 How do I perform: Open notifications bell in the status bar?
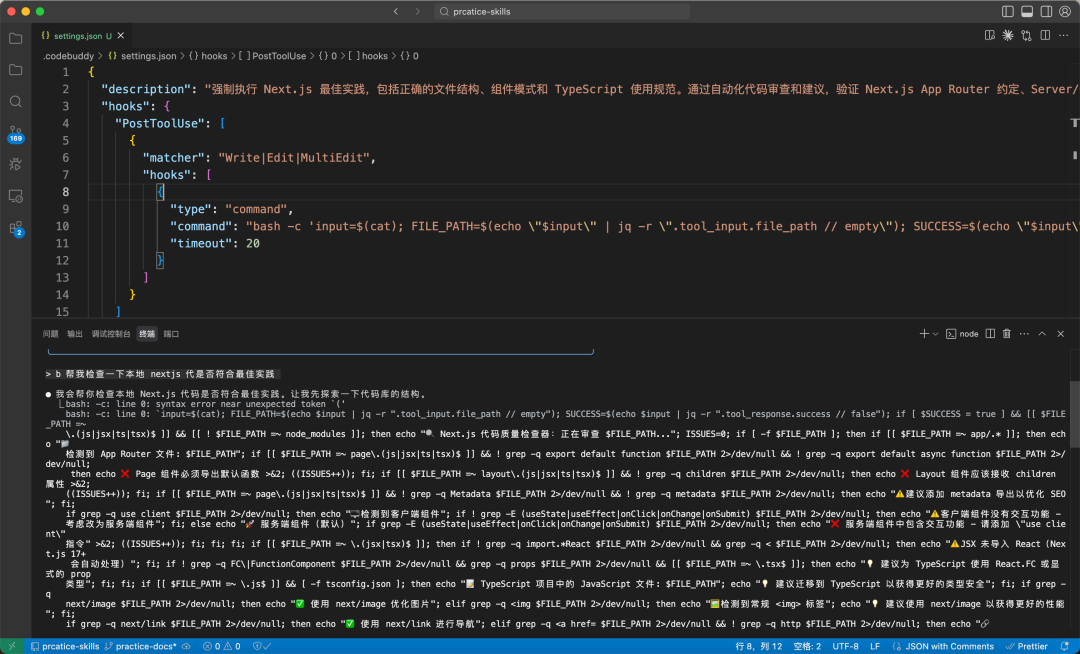pos(1064,646)
